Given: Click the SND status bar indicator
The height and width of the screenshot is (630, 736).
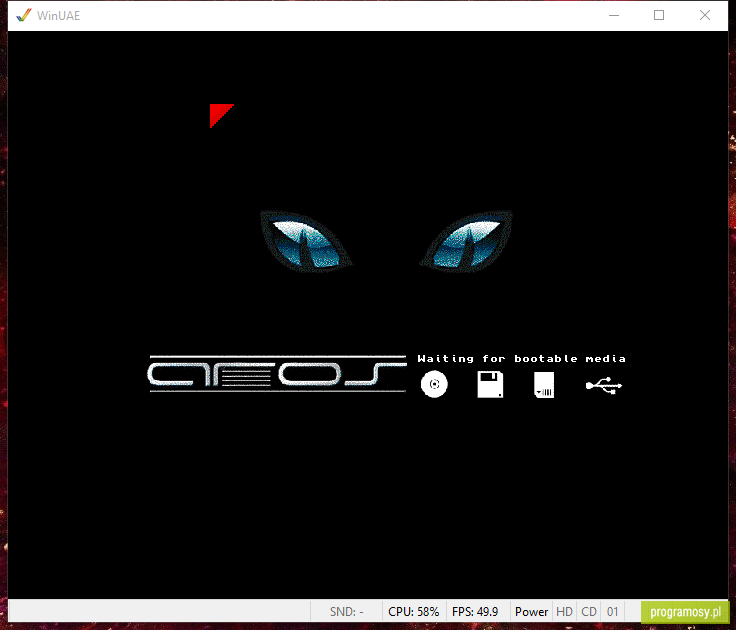Looking at the screenshot, I should [x=346, y=612].
